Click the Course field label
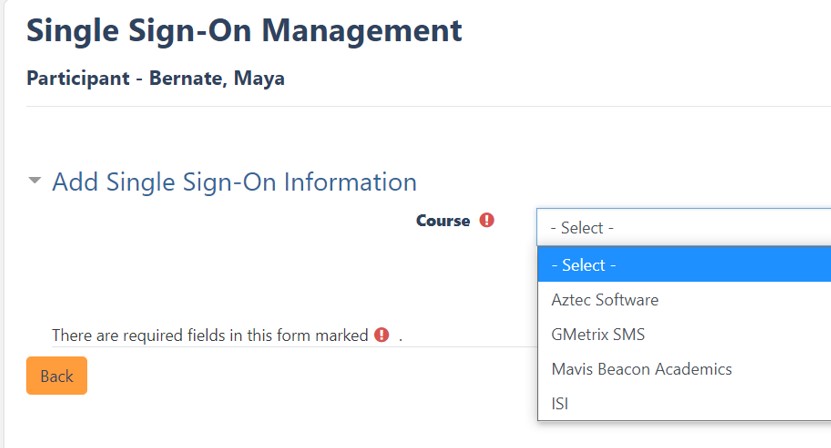 pyautogui.click(x=442, y=220)
